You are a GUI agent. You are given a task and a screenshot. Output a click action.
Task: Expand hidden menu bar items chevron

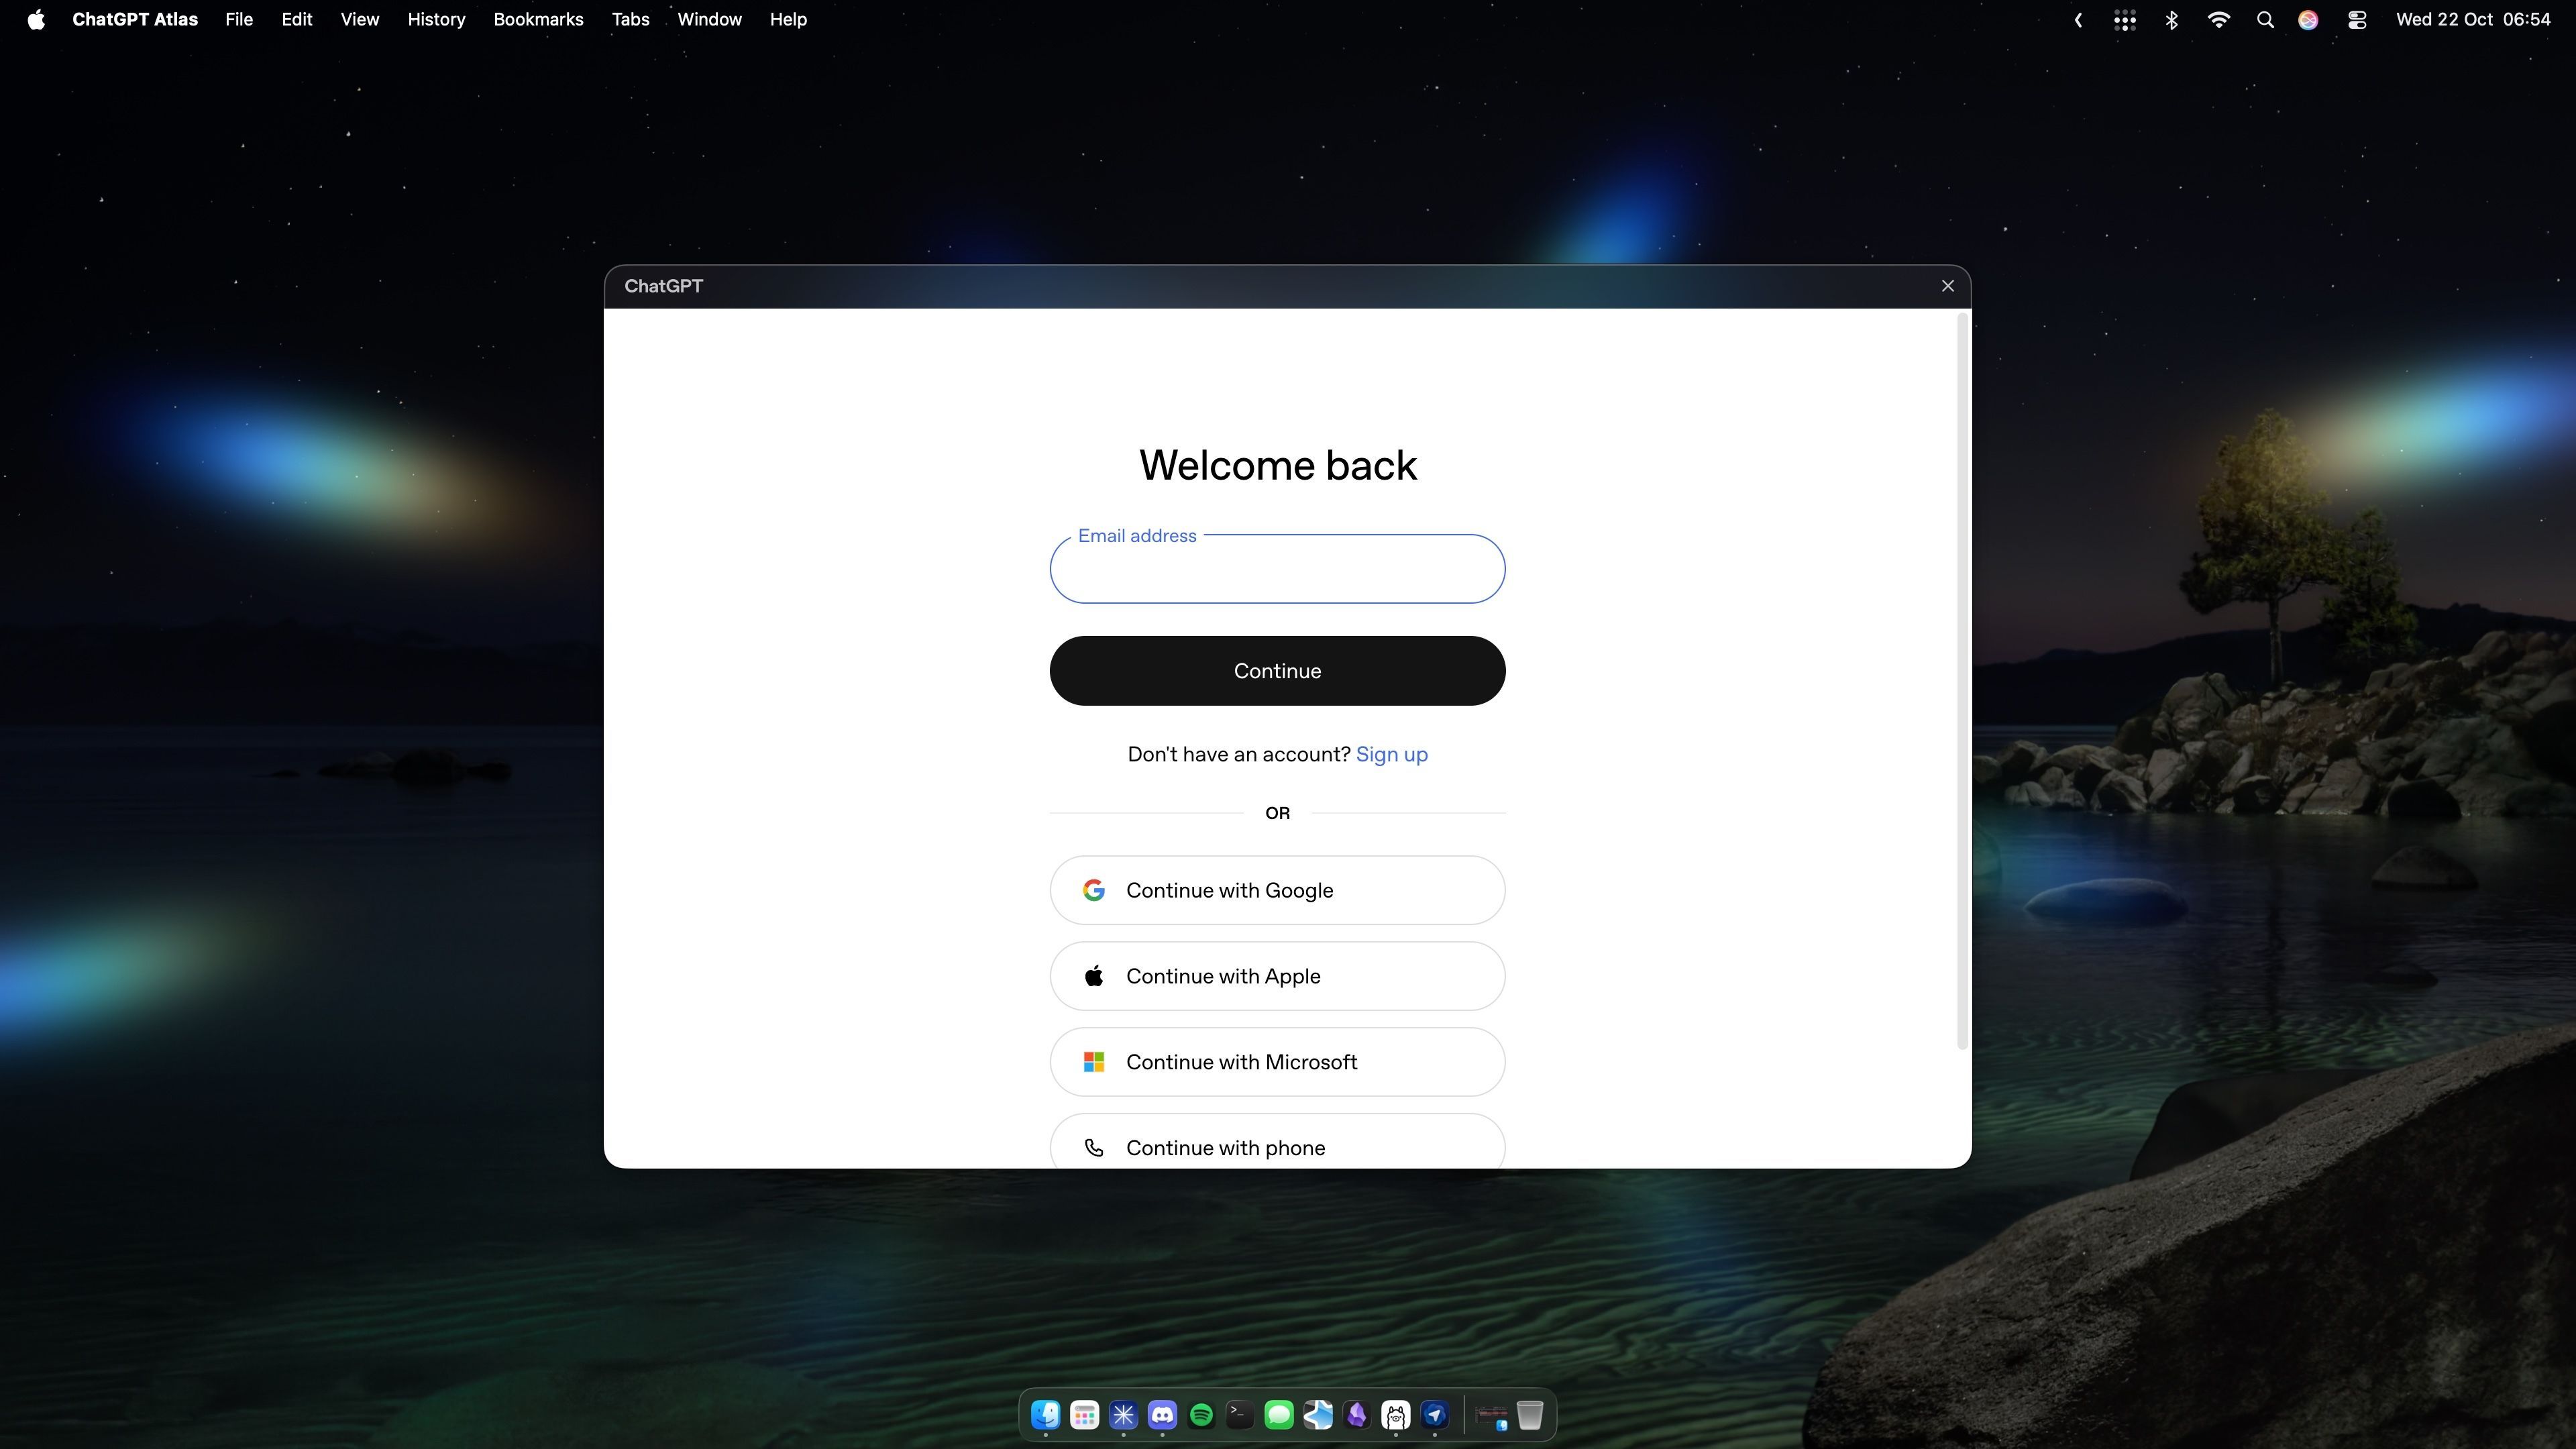coord(2078,20)
